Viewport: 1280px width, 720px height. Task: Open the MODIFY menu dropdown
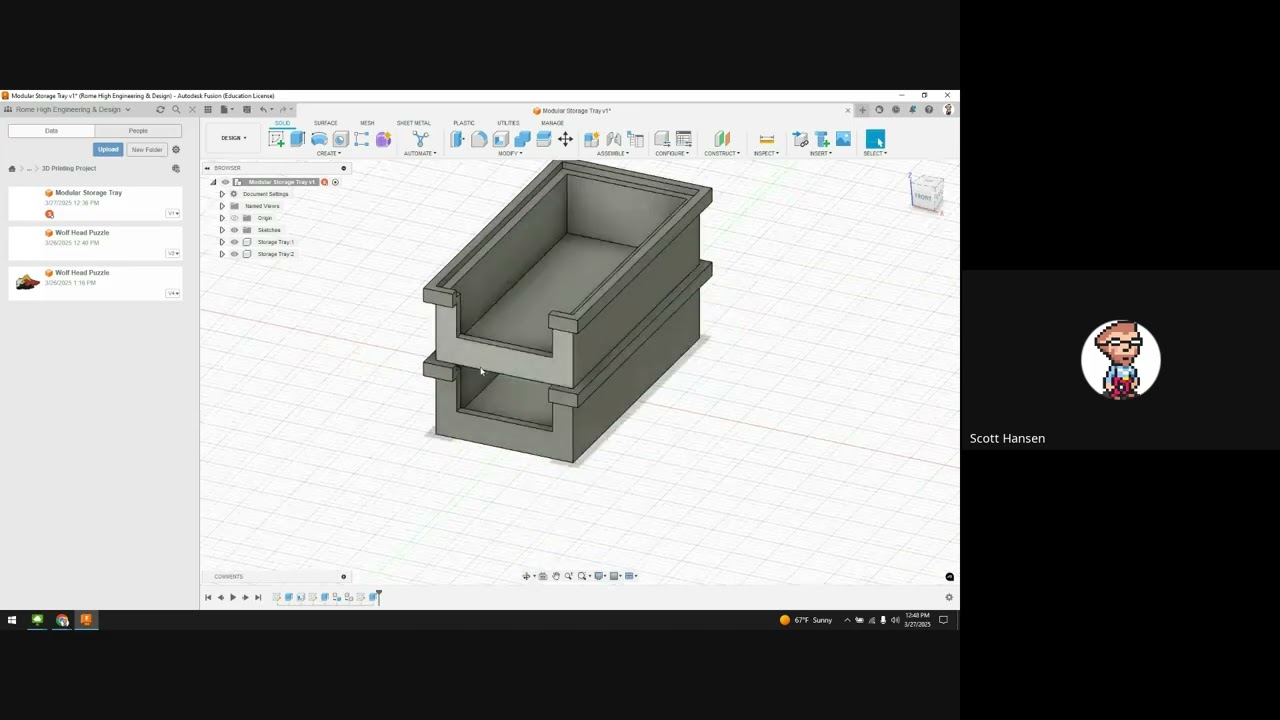point(510,154)
